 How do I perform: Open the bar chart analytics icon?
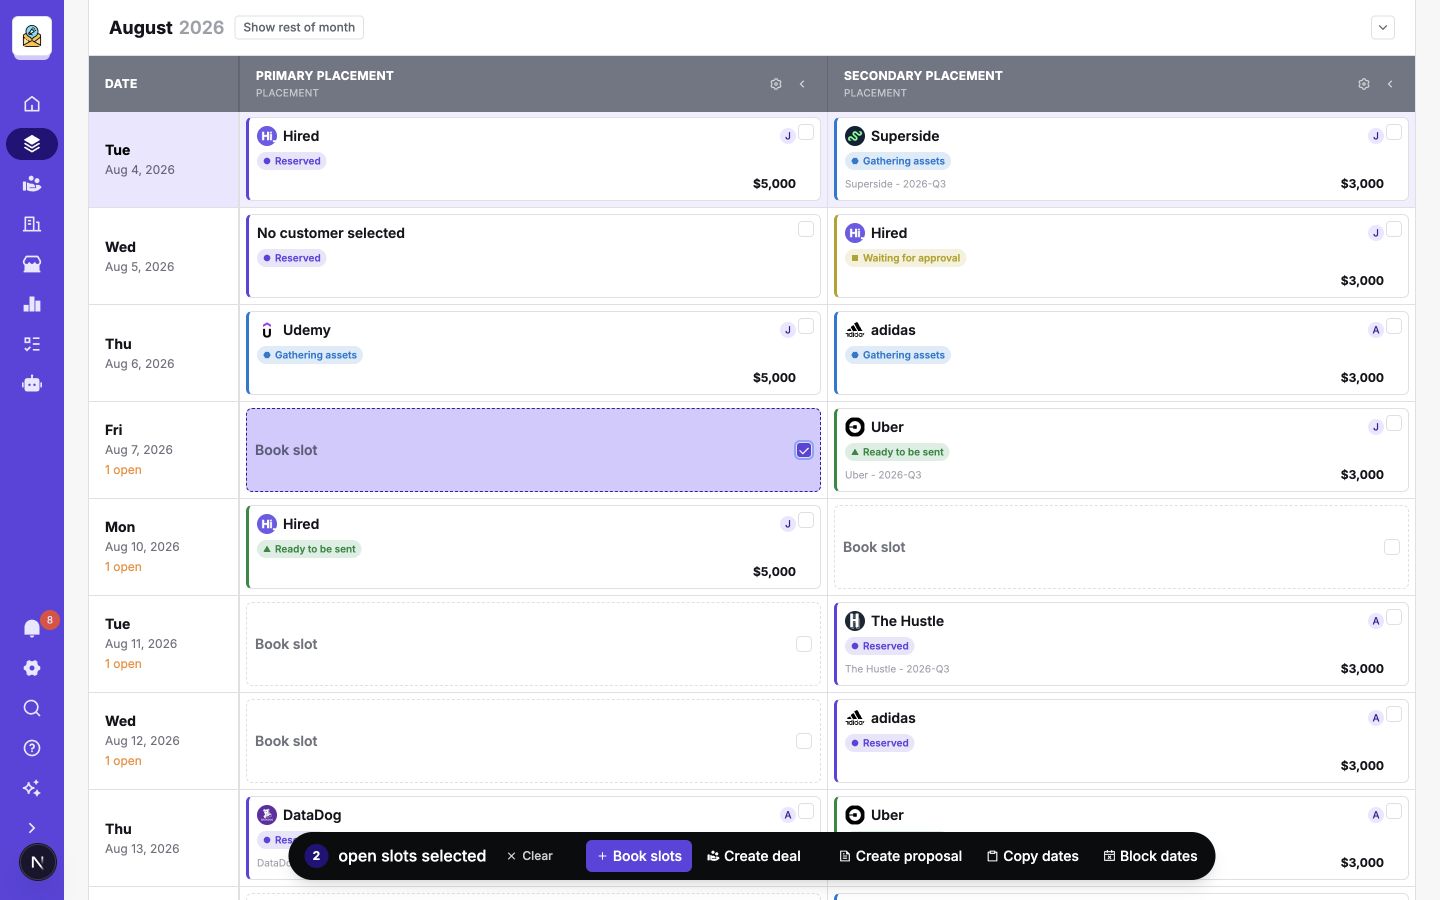point(32,304)
